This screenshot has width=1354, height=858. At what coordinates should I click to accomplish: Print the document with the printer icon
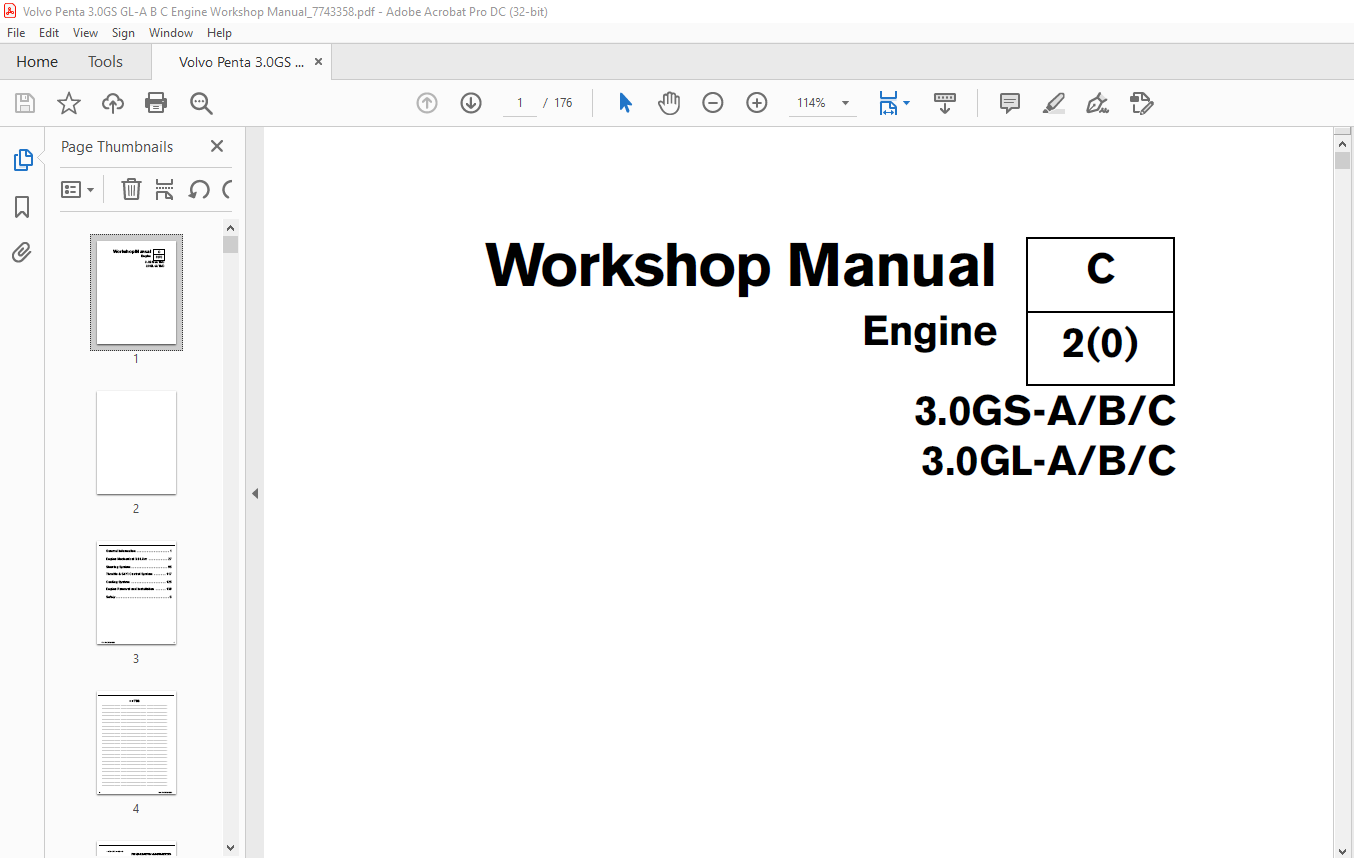coord(156,103)
